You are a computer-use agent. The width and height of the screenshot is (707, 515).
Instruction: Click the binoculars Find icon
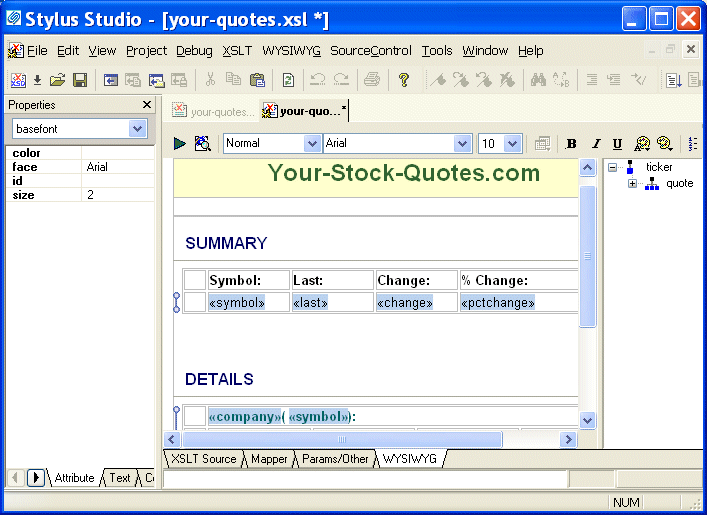tap(538, 80)
